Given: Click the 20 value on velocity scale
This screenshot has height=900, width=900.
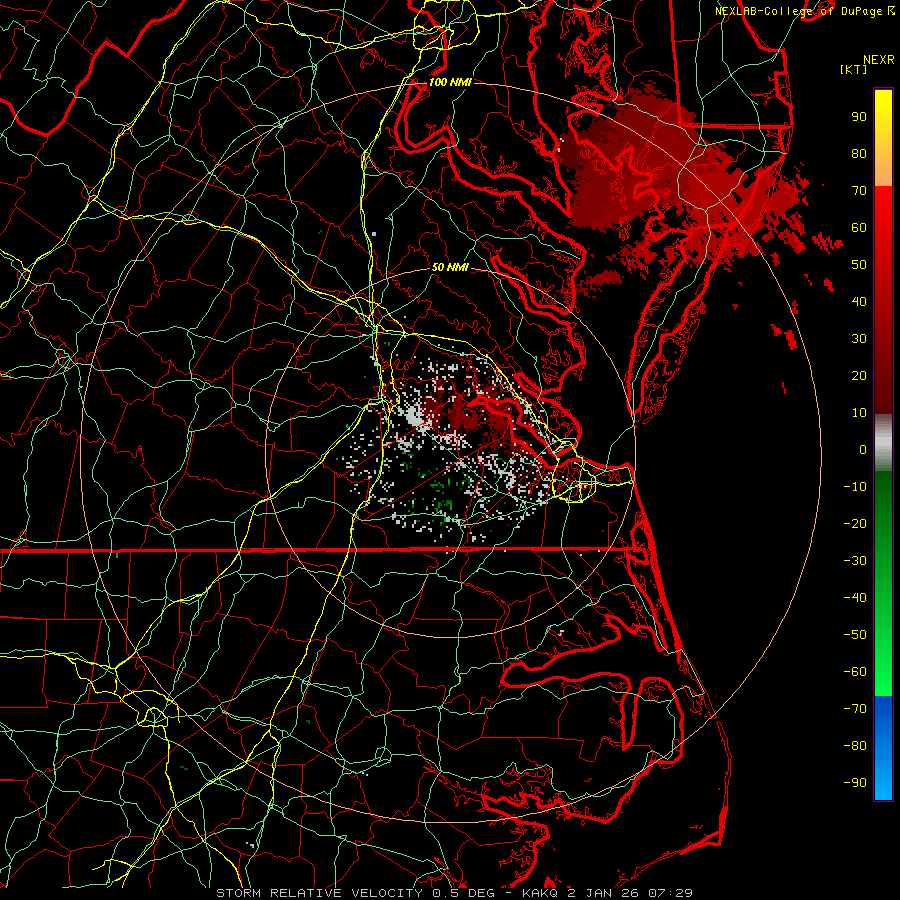Looking at the screenshot, I should point(859,375).
